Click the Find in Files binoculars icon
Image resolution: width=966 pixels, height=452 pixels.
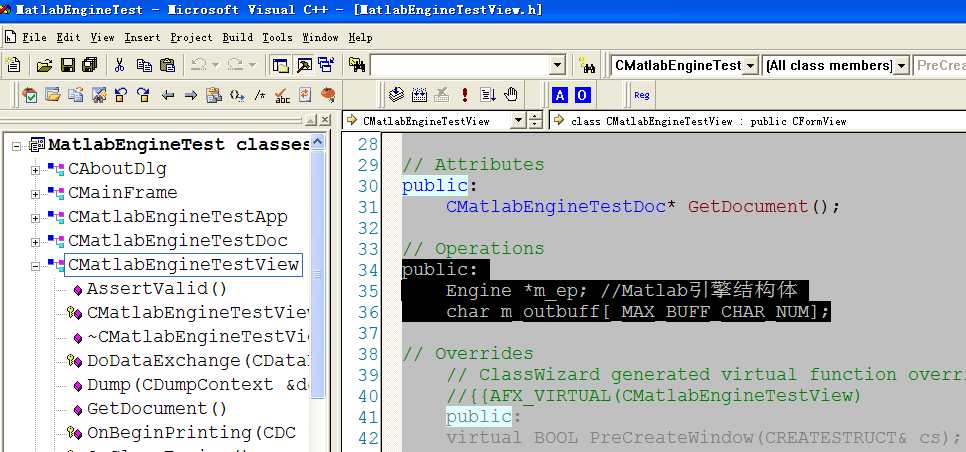click(357, 65)
